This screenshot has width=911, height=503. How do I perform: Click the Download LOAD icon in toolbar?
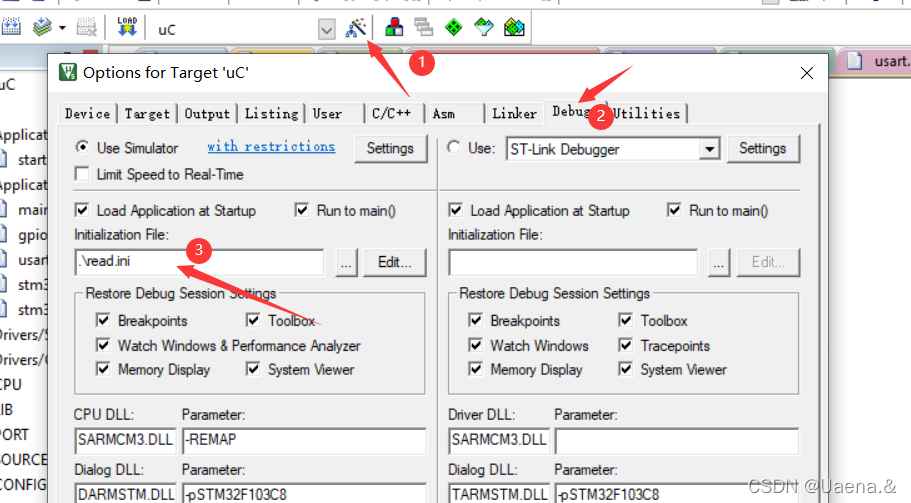(127, 27)
